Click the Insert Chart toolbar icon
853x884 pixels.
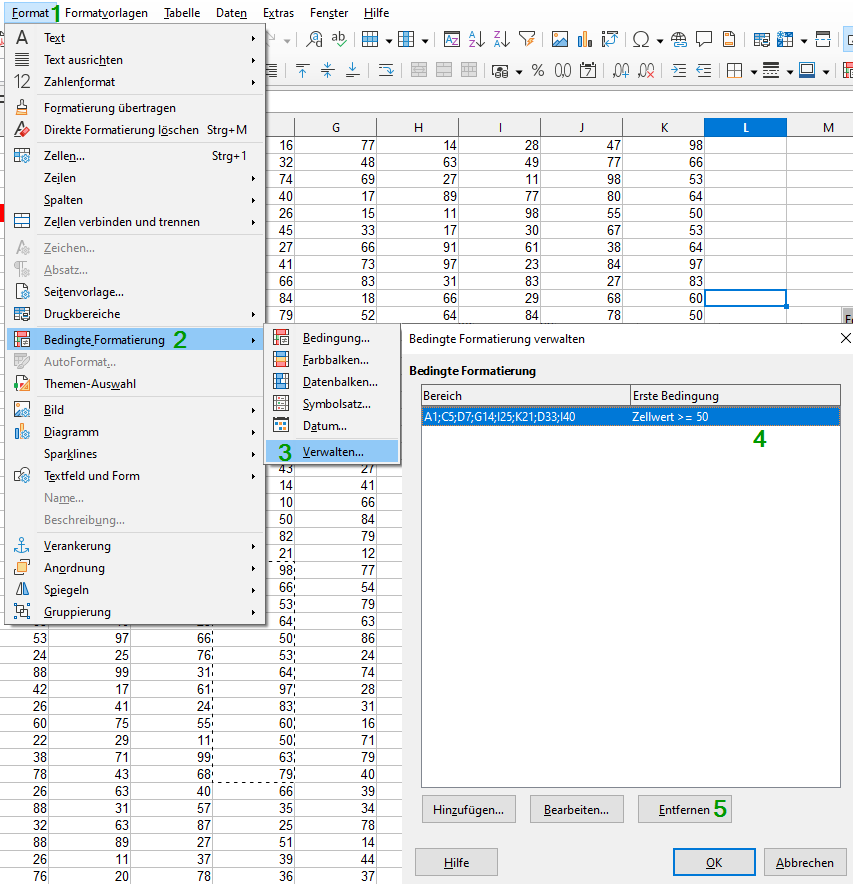(584, 40)
